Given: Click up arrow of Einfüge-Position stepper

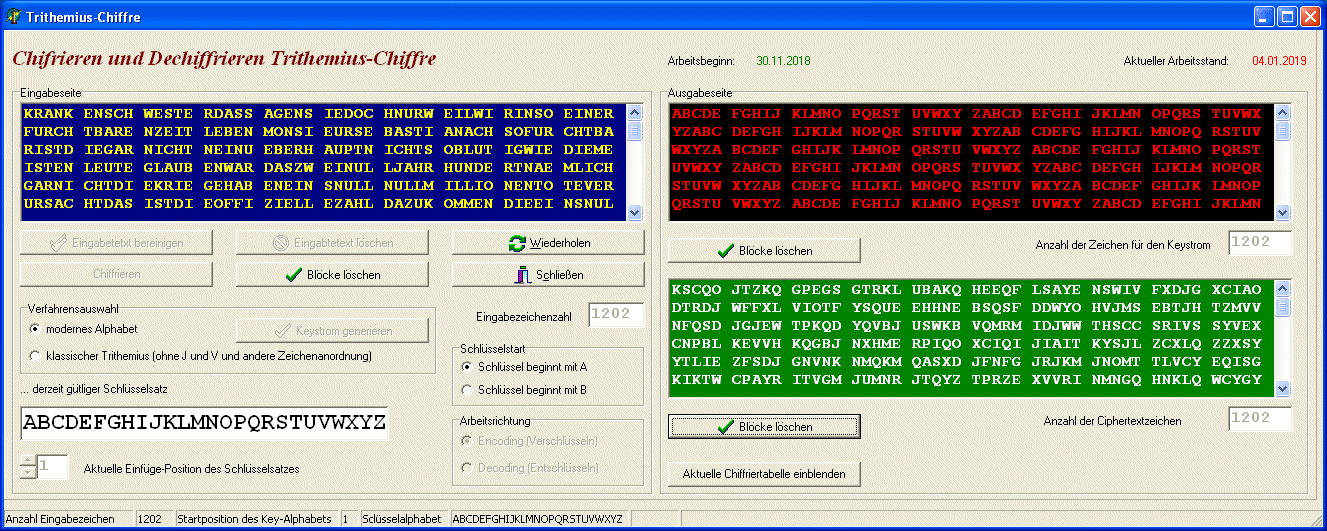Looking at the screenshot, I should tap(28, 460).
